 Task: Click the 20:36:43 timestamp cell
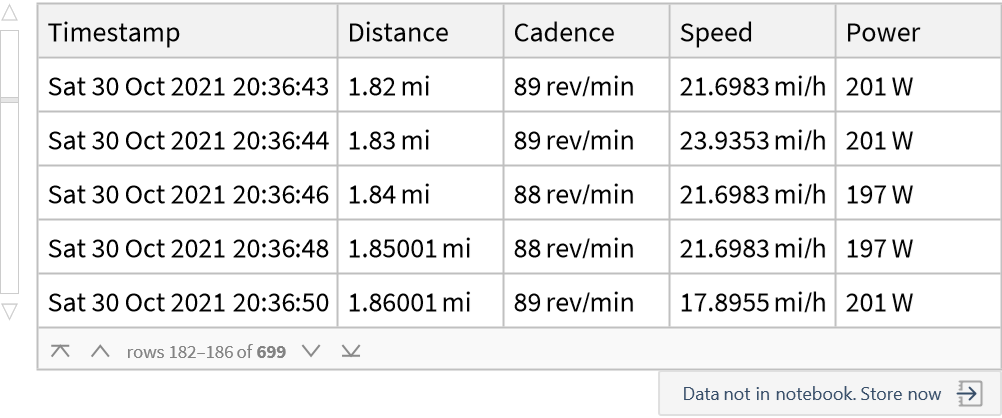coord(188,87)
